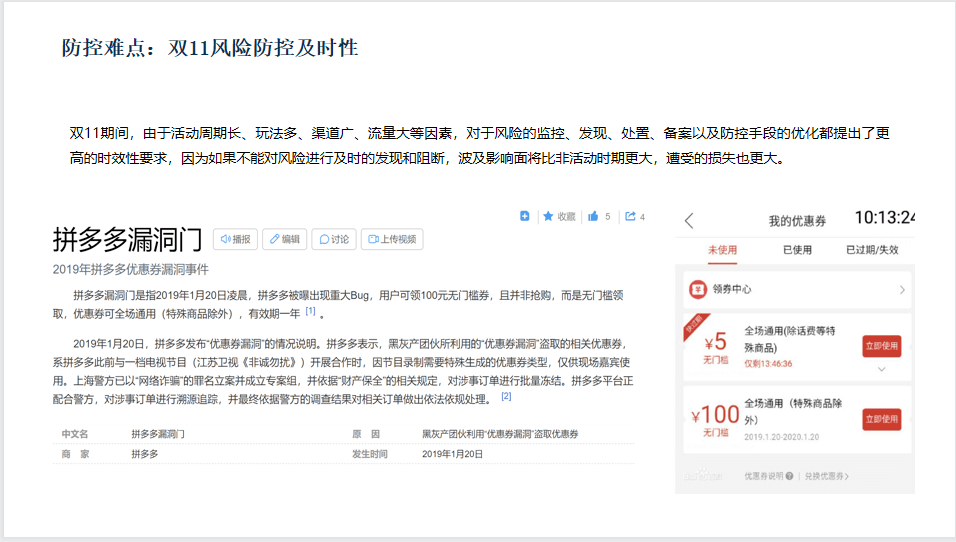This screenshot has height=542, width=956.
Task: Click the 编辑 edit button
Action: [x=284, y=239]
